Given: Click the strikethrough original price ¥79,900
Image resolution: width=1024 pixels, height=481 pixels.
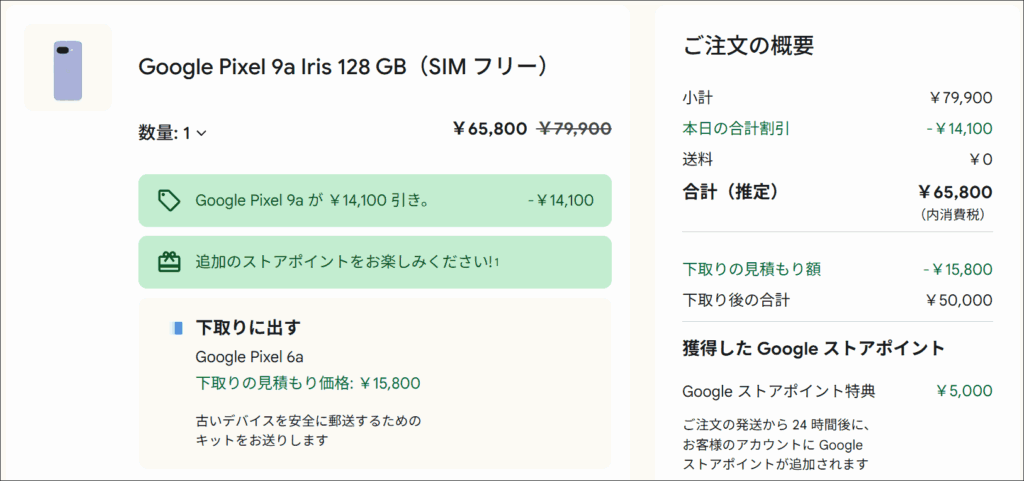Looking at the screenshot, I should (x=574, y=128).
